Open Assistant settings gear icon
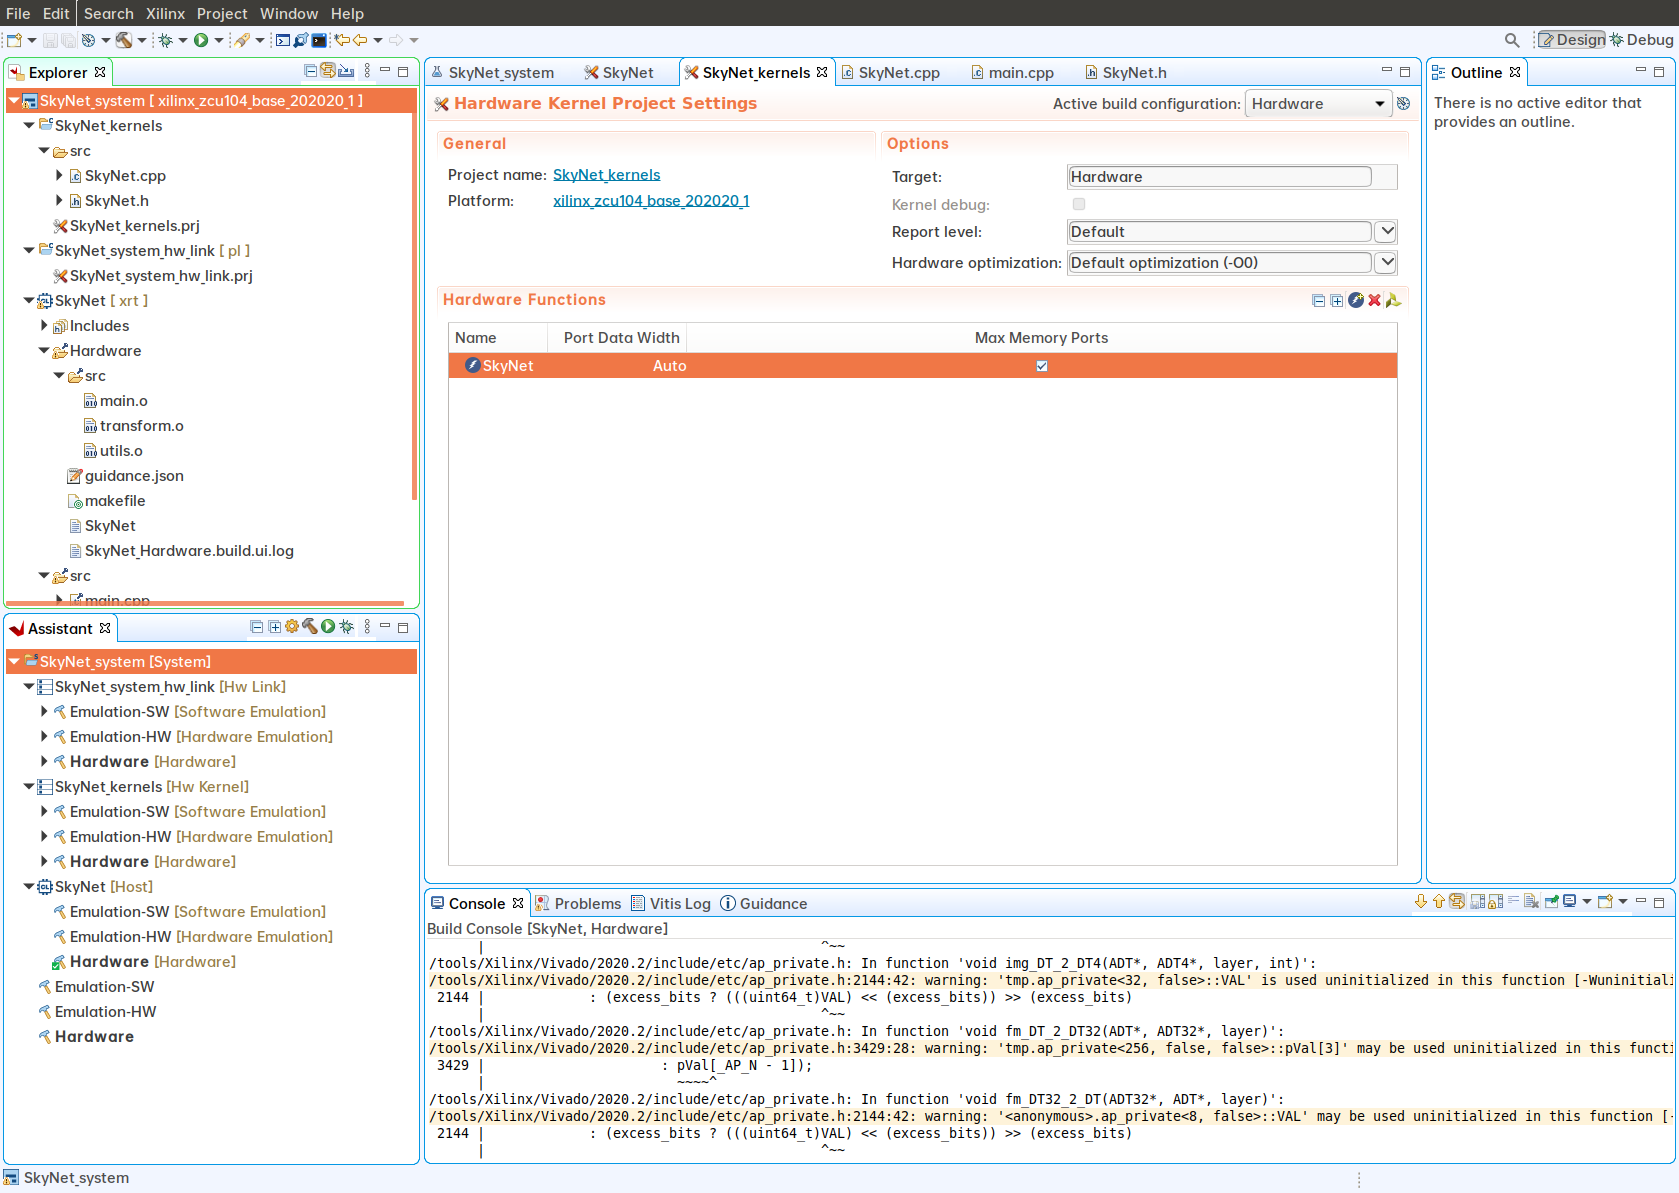 [x=292, y=627]
